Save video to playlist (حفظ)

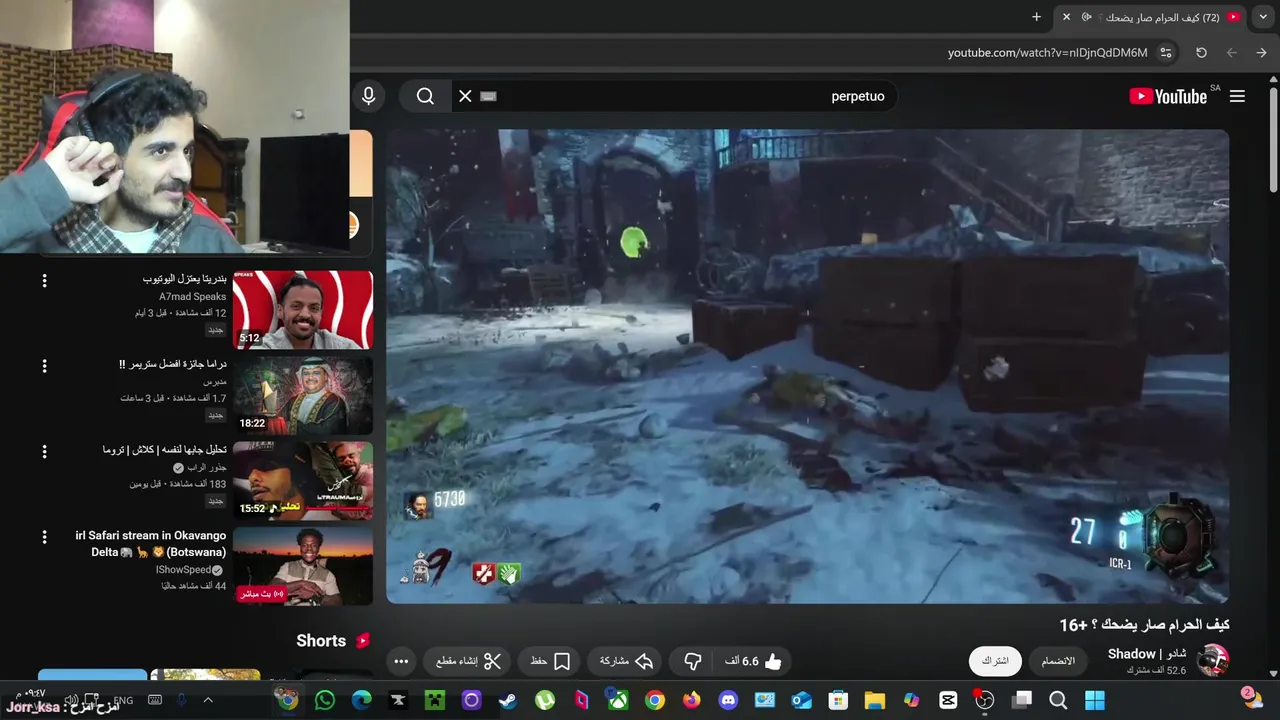tap(550, 661)
